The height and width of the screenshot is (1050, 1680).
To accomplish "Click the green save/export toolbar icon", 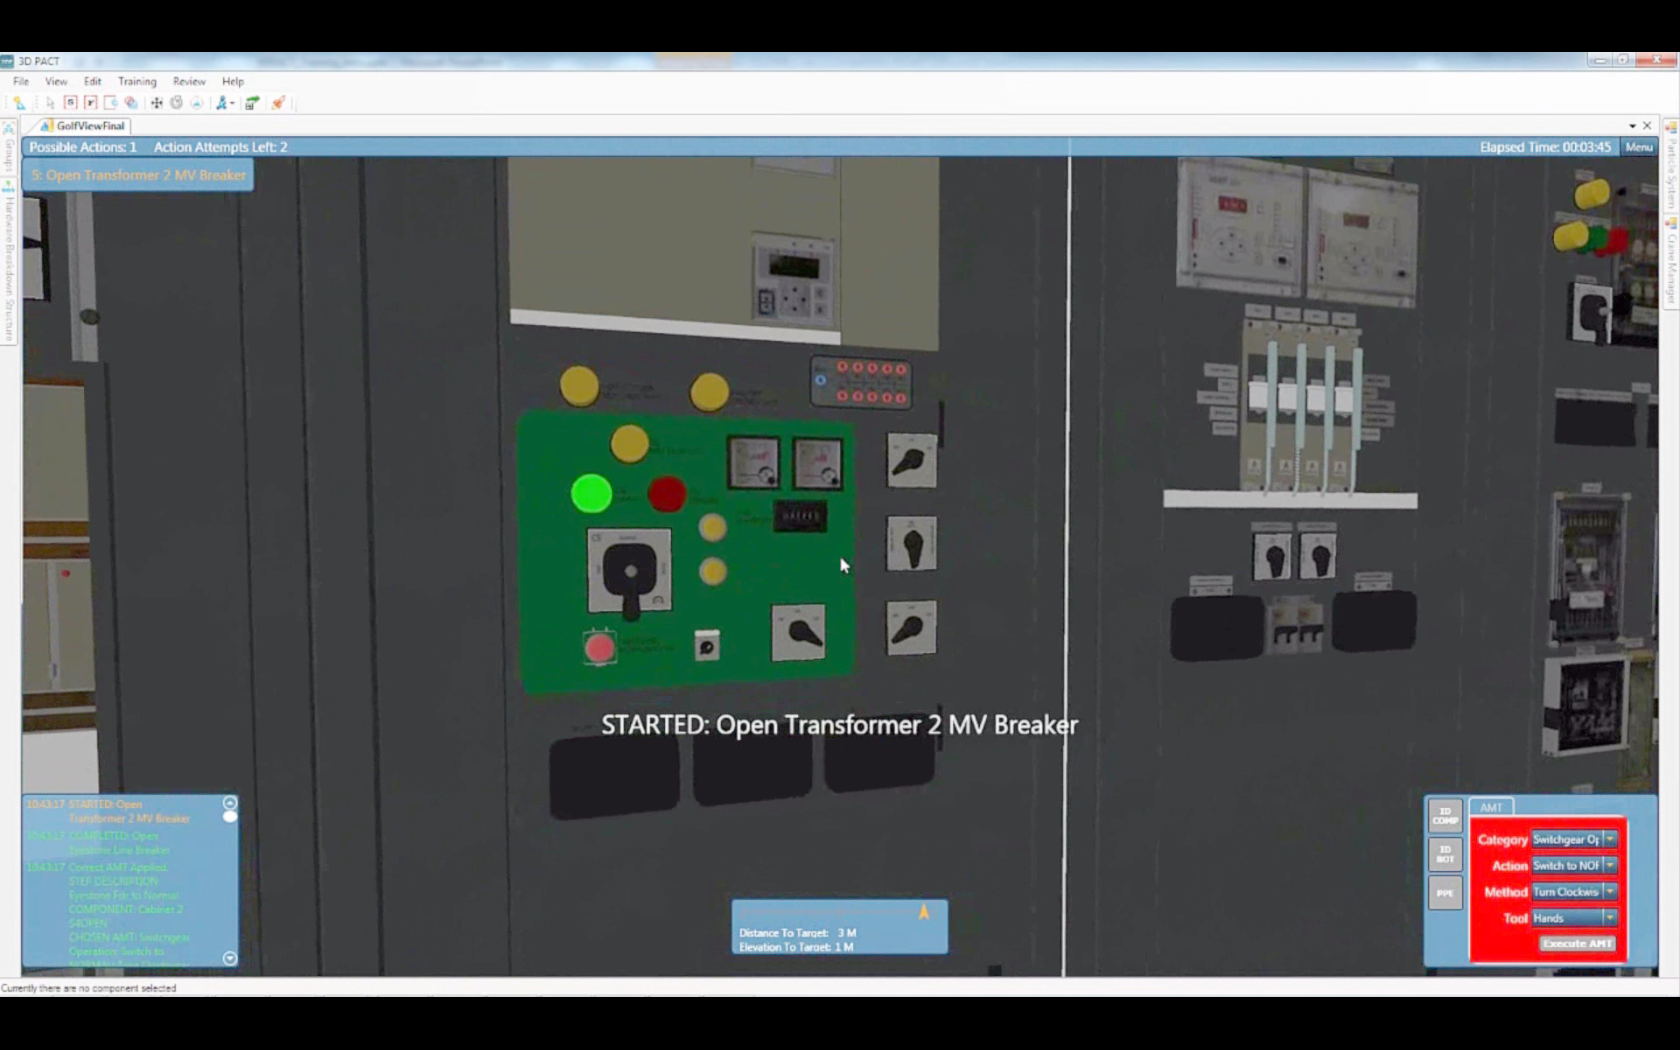I will coord(252,103).
